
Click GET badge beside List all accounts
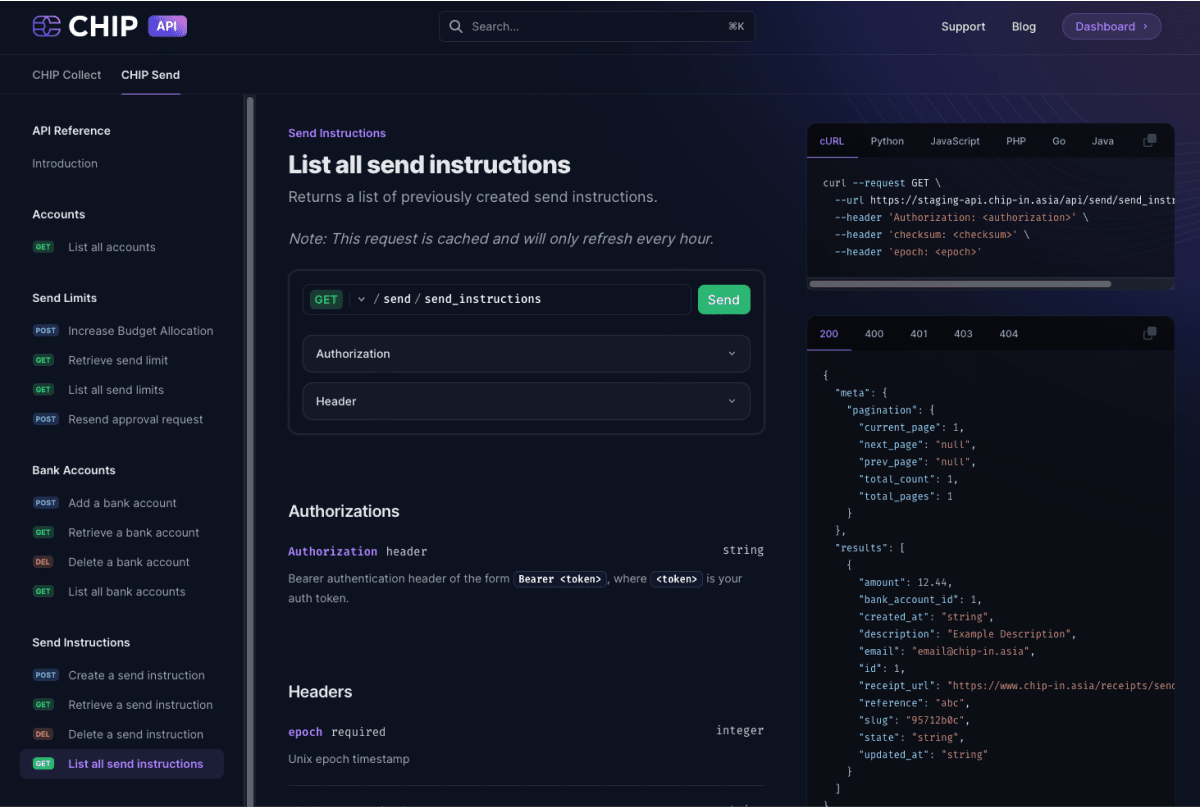(44, 247)
